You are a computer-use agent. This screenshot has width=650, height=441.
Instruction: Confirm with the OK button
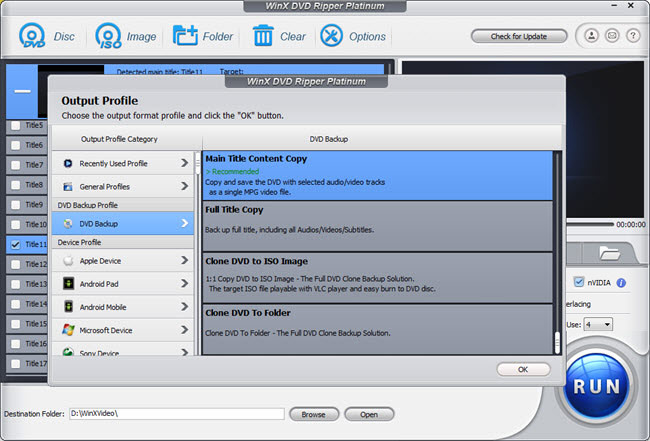[523, 369]
